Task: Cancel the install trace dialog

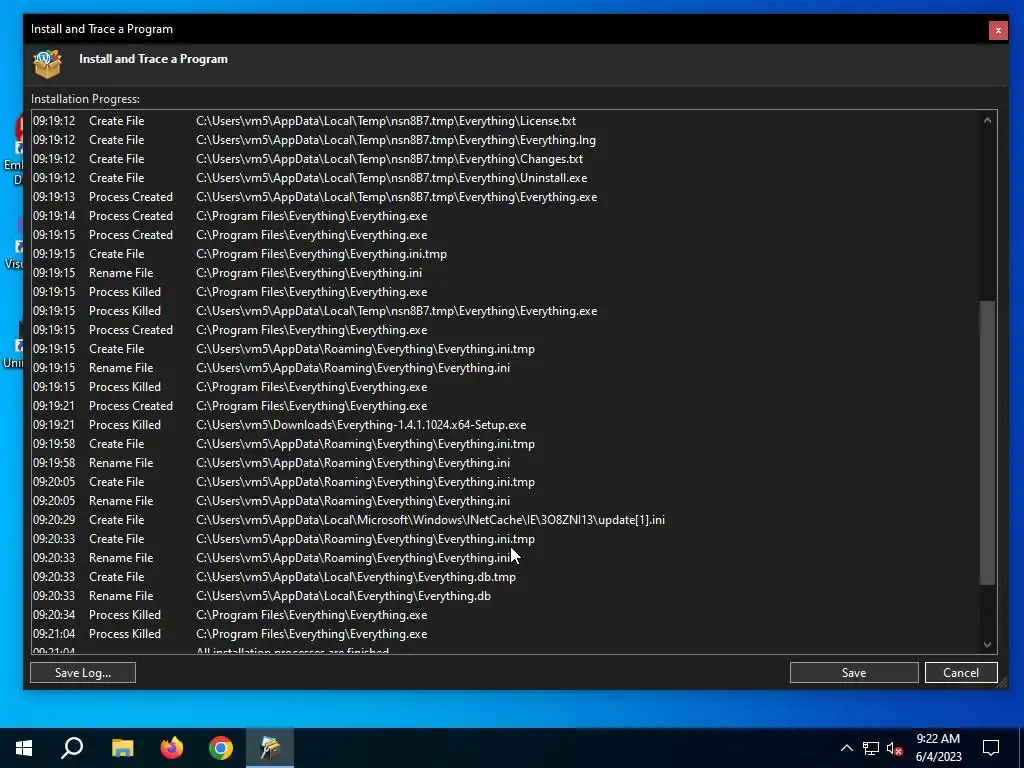Action: pos(961,673)
